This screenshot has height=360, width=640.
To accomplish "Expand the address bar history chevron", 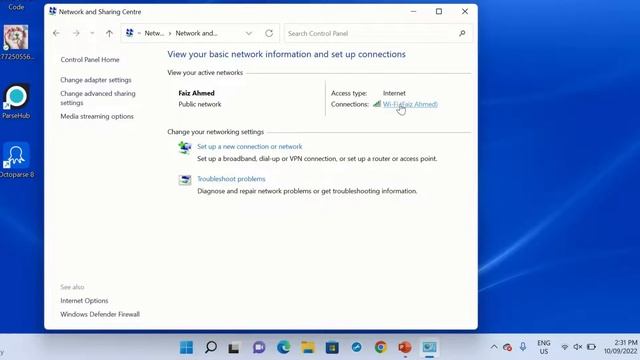I will (x=249, y=33).
